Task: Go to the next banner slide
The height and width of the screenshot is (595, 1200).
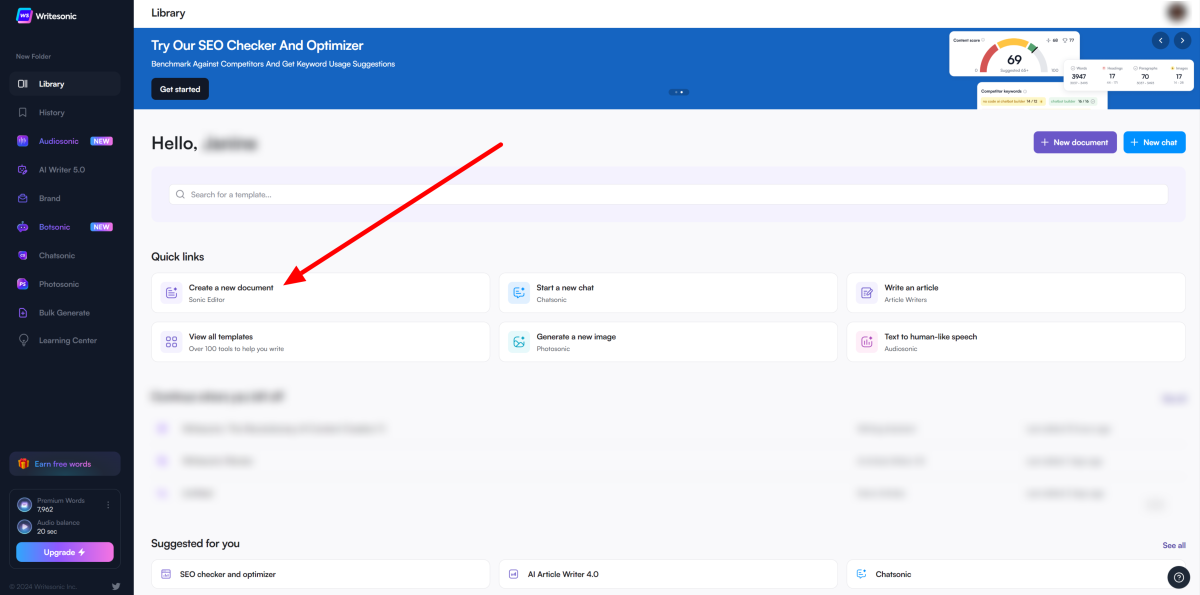Action: [x=1182, y=40]
